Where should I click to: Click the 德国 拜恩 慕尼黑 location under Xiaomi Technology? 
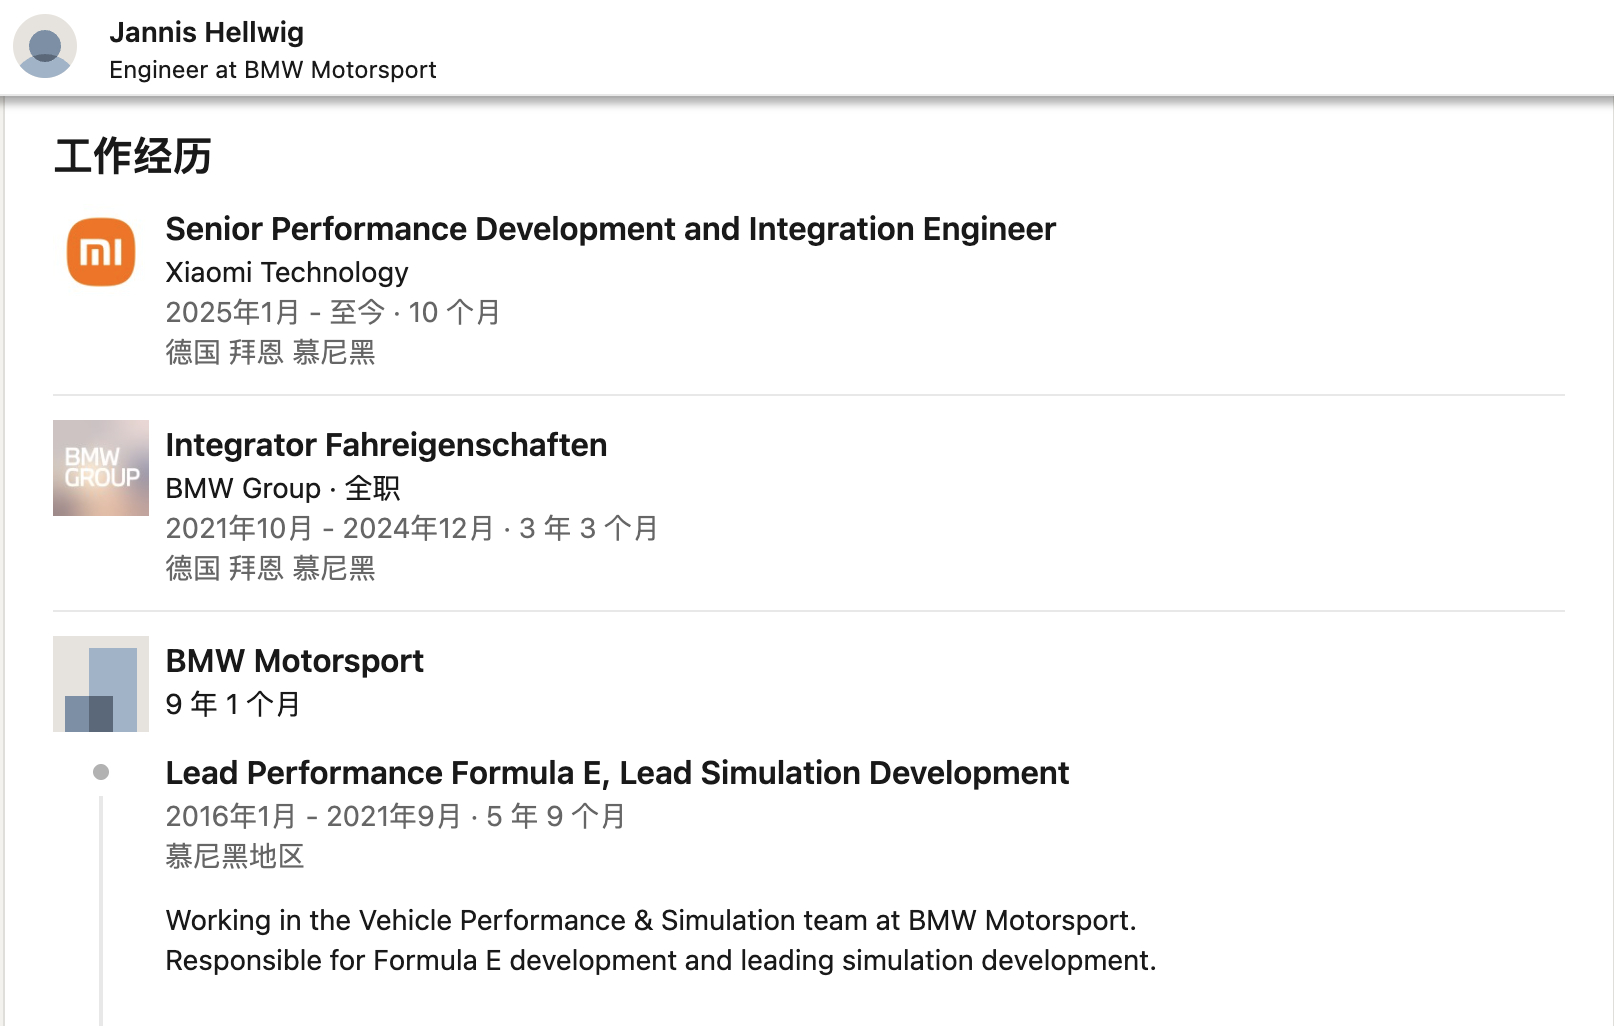(x=270, y=352)
